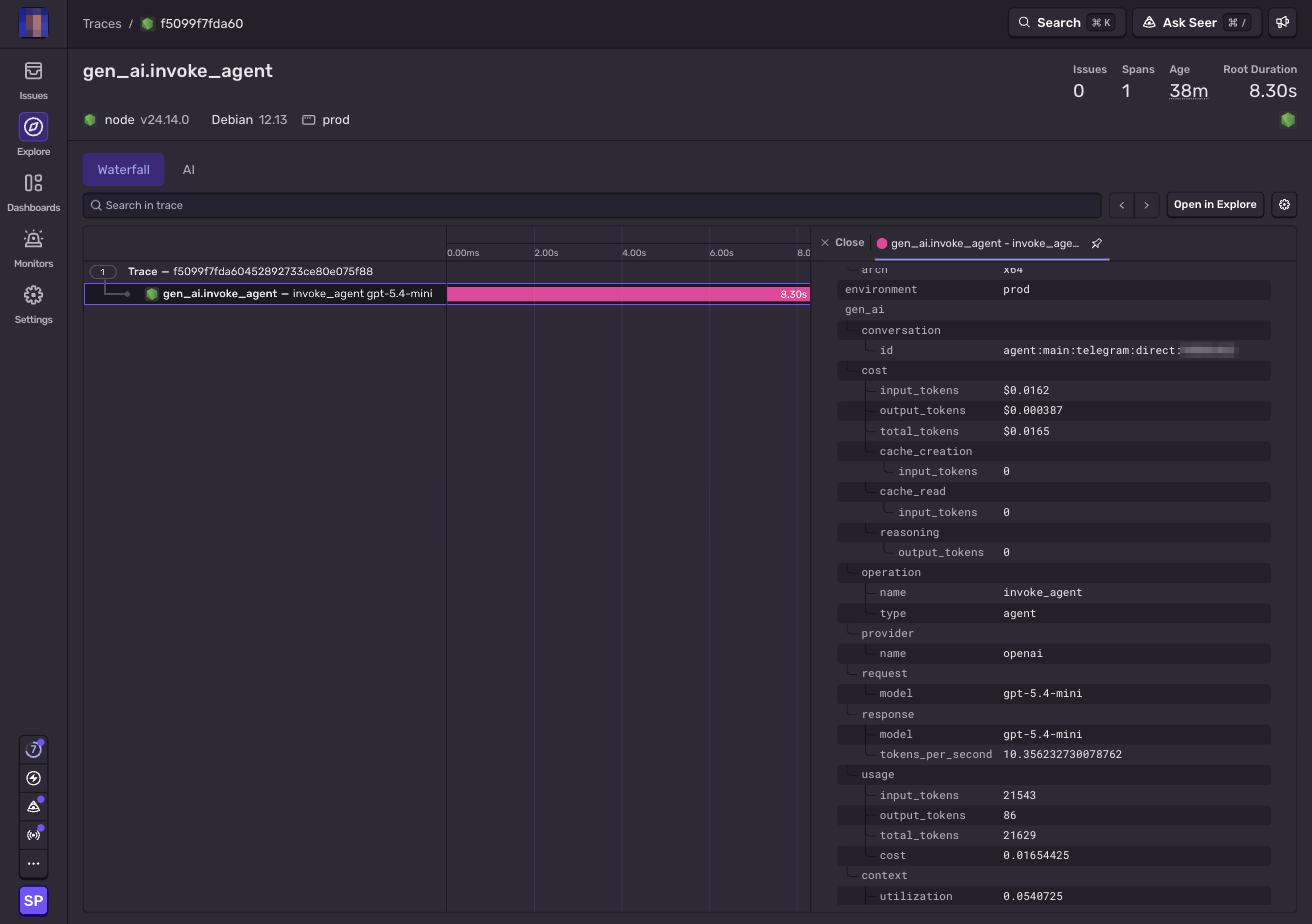Click the lightning bolt sidebar icon
Screen dimensions: 1312x924
tap(33, 778)
